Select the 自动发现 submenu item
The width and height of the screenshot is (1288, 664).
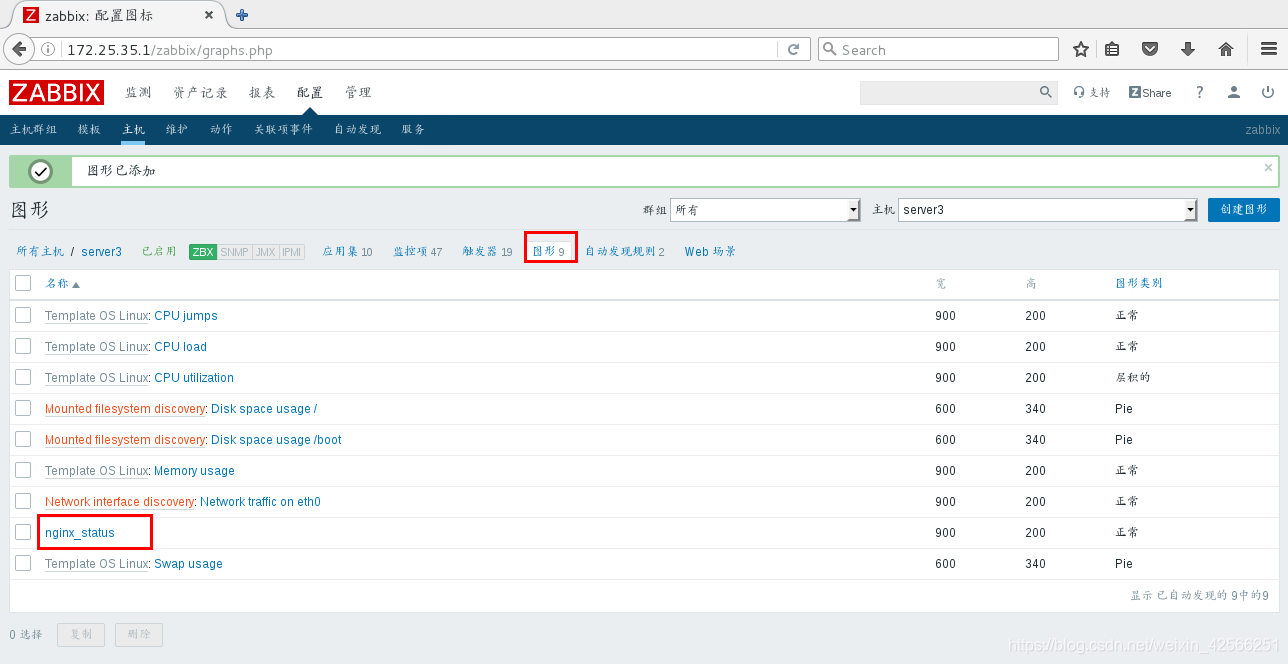click(x=357, y=130)
